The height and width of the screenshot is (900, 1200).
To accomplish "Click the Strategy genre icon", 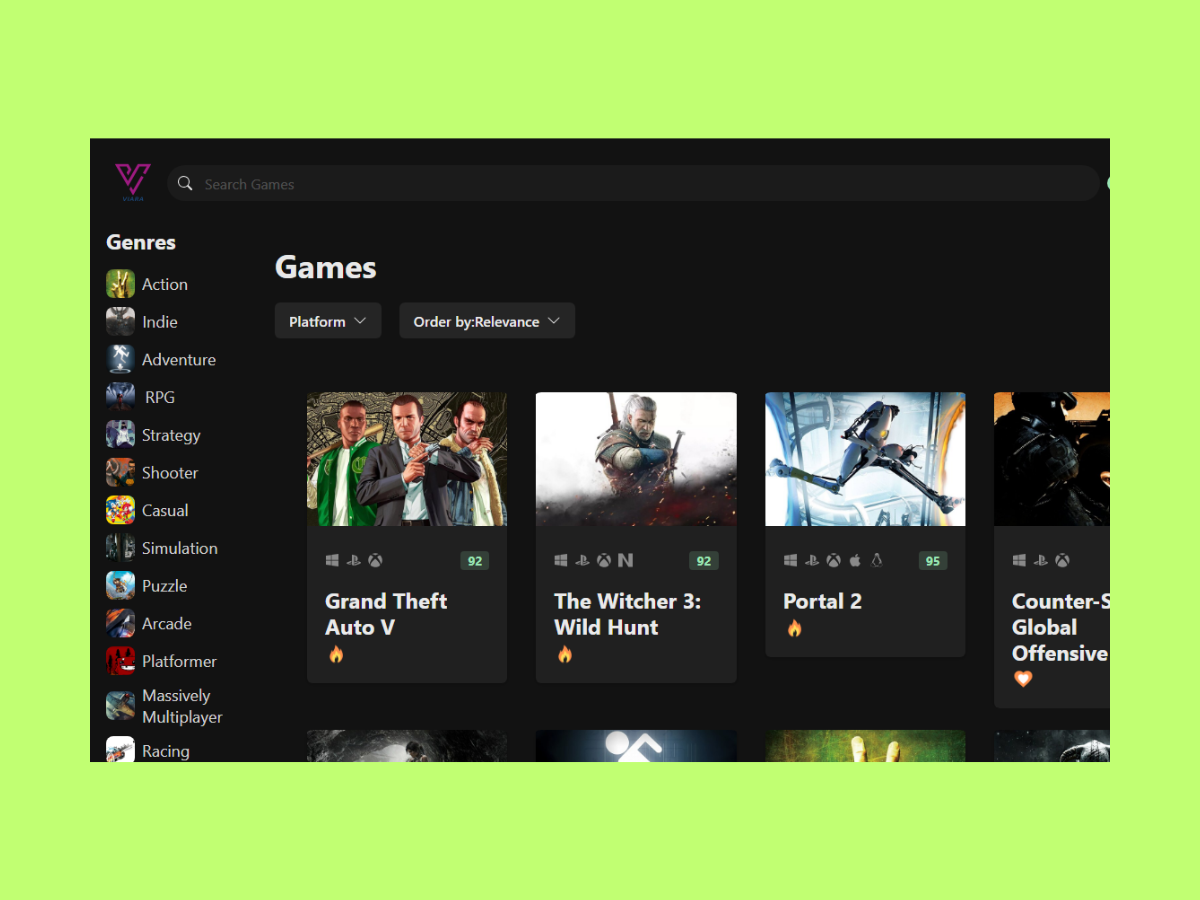I will point(120,435).
